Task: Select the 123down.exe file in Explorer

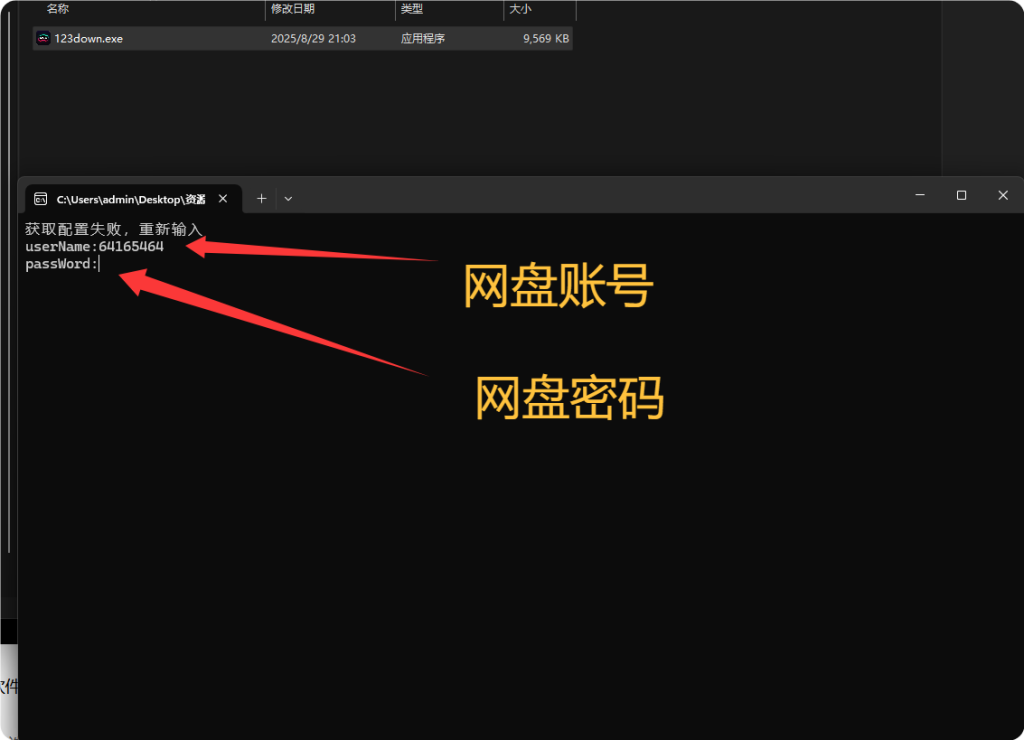Action: pyautogui.click(x=302, y=39)
